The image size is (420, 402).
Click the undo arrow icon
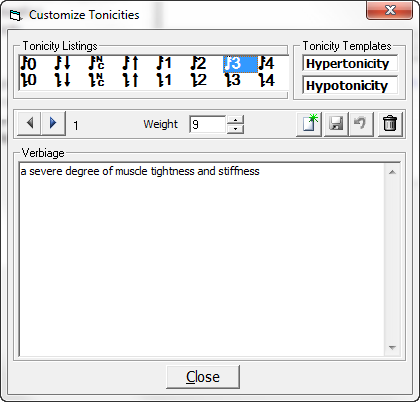tap(361, 124)
